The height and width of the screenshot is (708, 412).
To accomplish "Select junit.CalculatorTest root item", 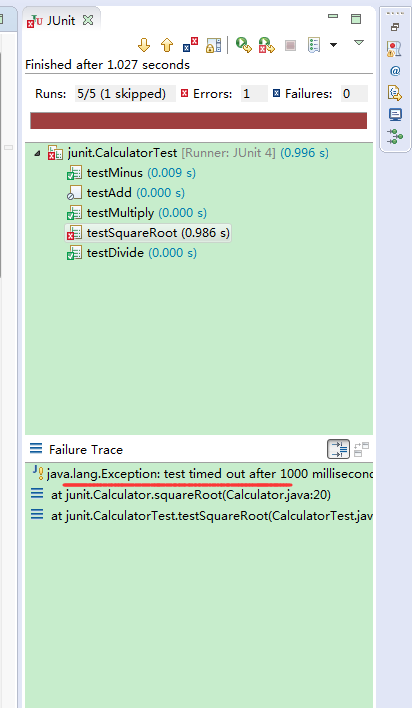I will 188,153.
